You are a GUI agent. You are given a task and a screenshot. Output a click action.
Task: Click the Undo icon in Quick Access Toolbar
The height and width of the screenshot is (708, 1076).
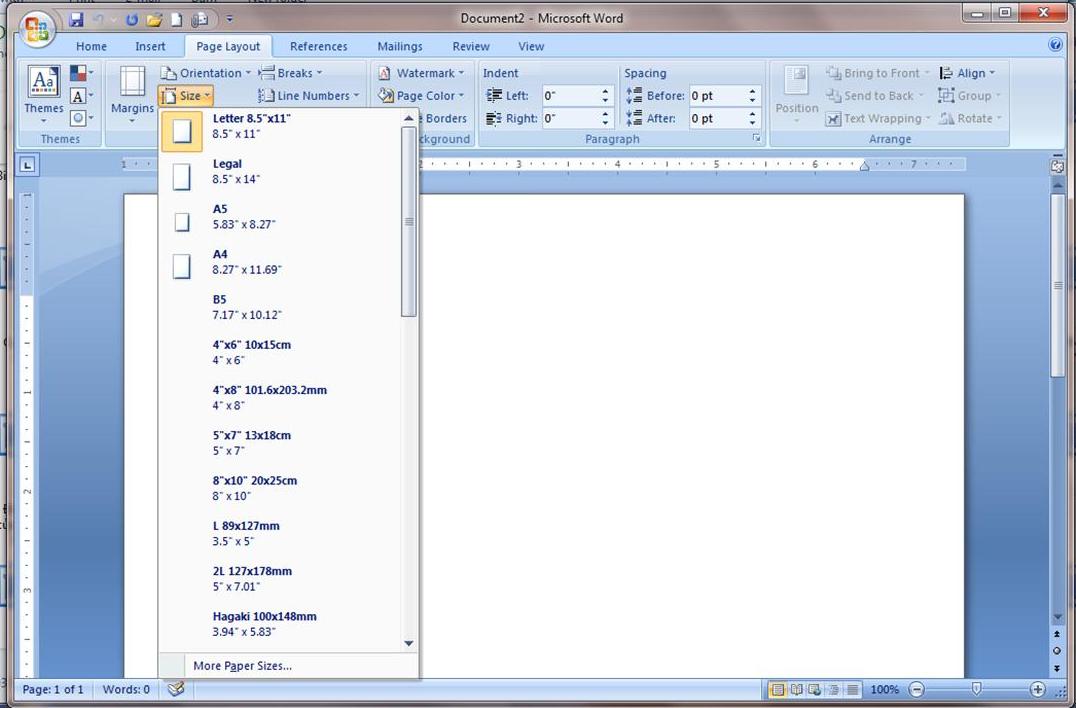[x=98, y=19]
